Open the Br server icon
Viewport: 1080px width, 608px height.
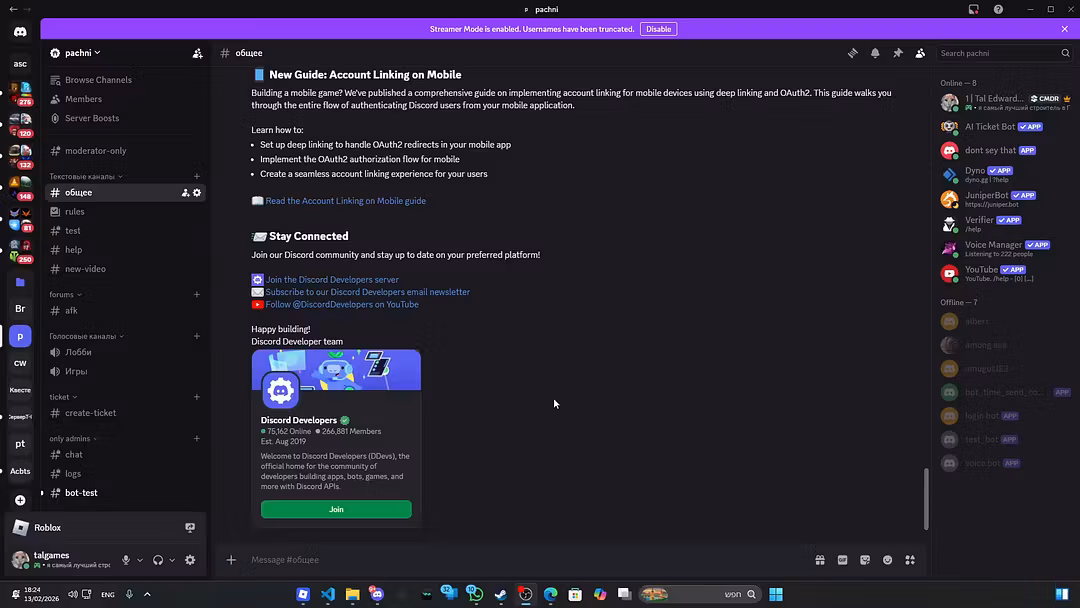(x=20, y=308)
